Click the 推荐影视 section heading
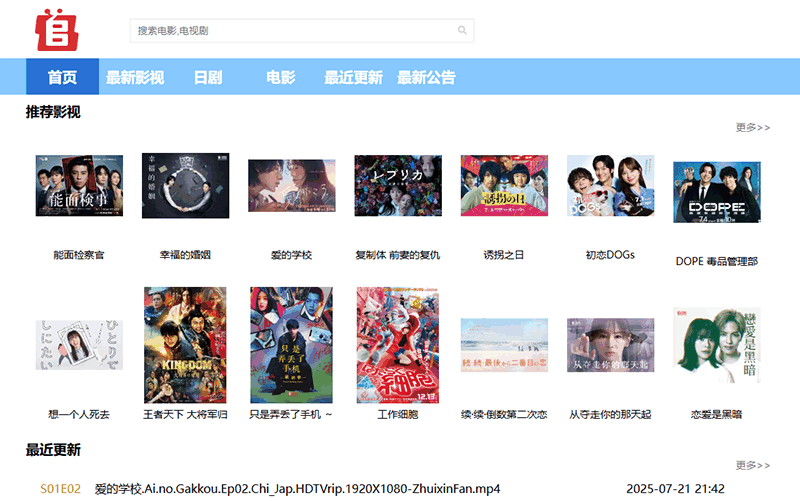The image size is (800, 501). click(53, 112)
